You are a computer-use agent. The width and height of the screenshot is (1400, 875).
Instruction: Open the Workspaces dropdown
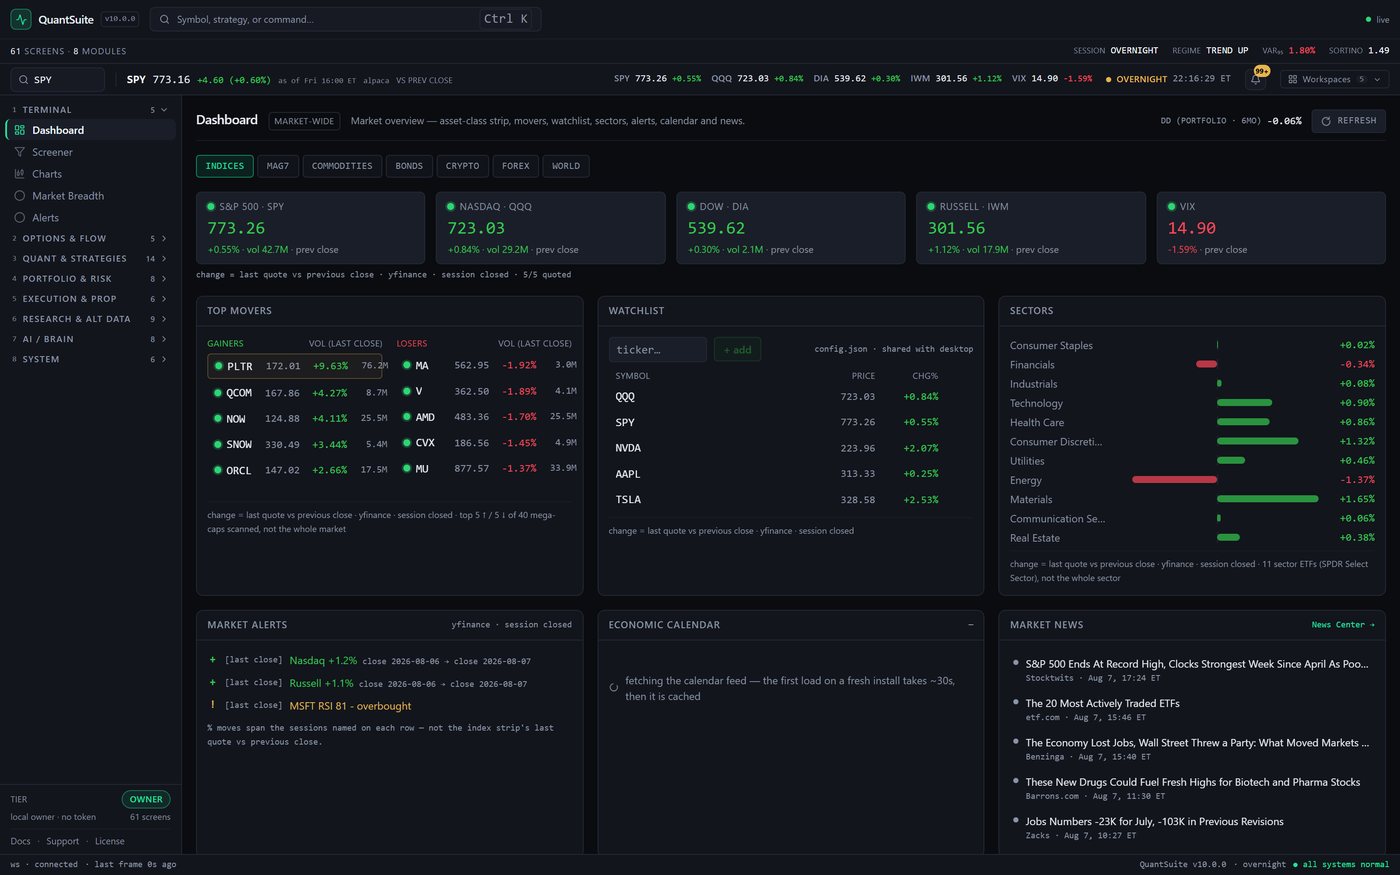(x=1334, y=79)
